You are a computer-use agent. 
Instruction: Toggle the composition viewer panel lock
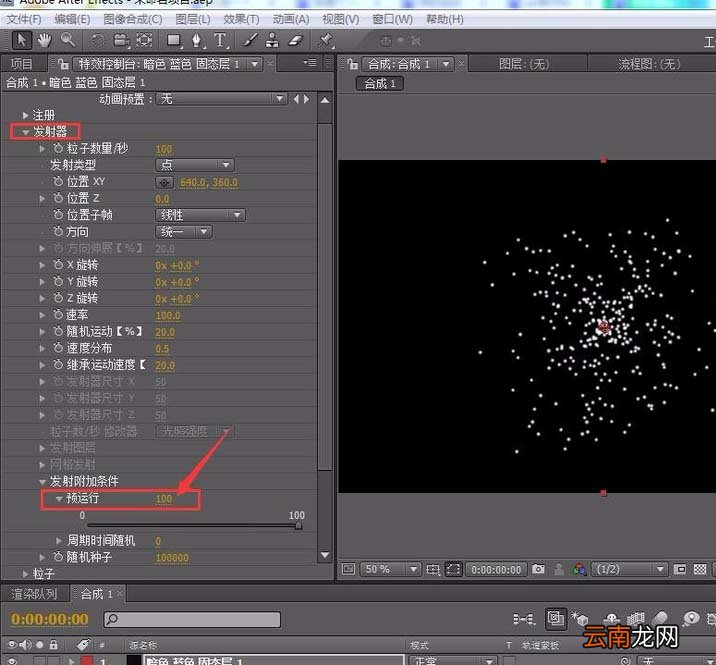tap(352, 64)
